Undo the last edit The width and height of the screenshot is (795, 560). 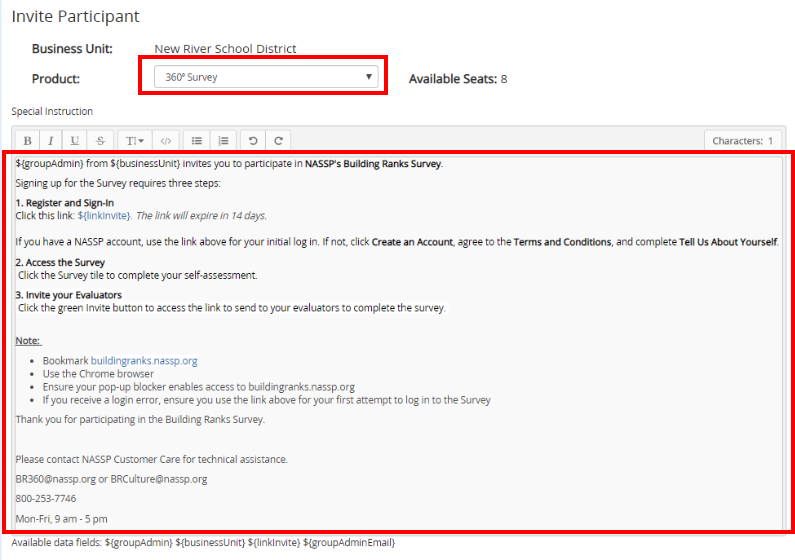[x=253, y=141]
